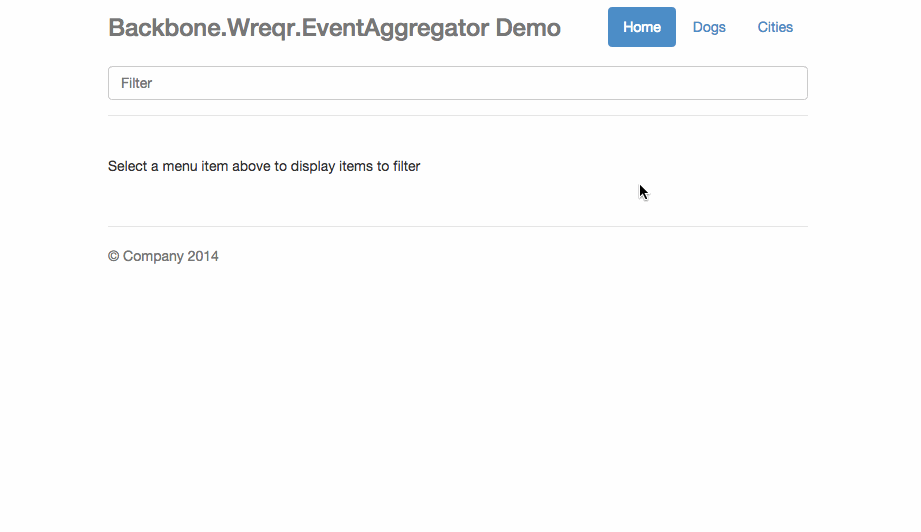Focus the Filter input field
The image size is (921, 532).
458,83
